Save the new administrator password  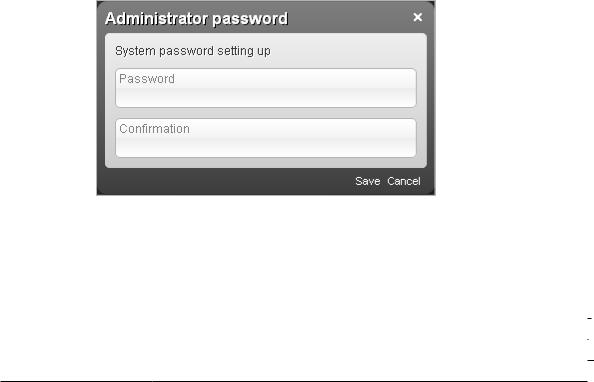pos(367,181)
